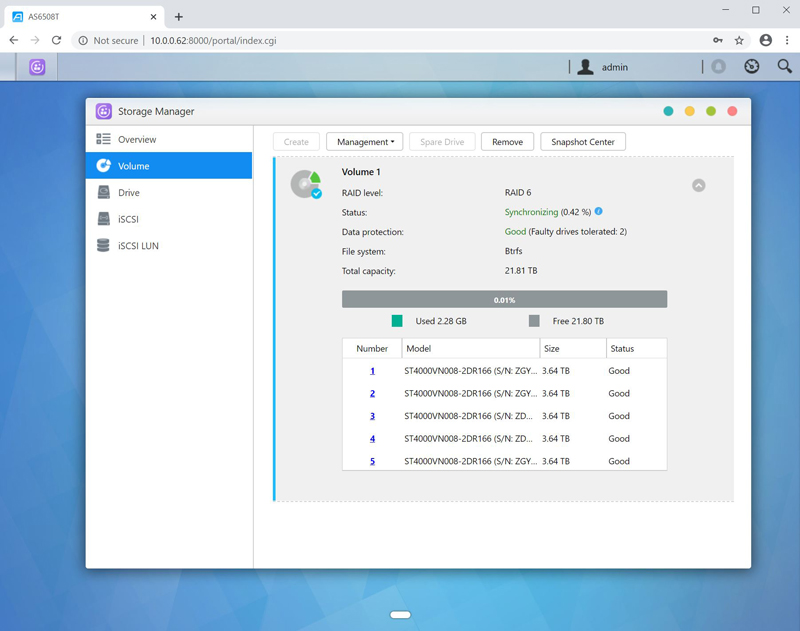The height and width of the screenshot is (631, 800).
Task: Click the green Used legend swatch
Action: click(397, 321)
